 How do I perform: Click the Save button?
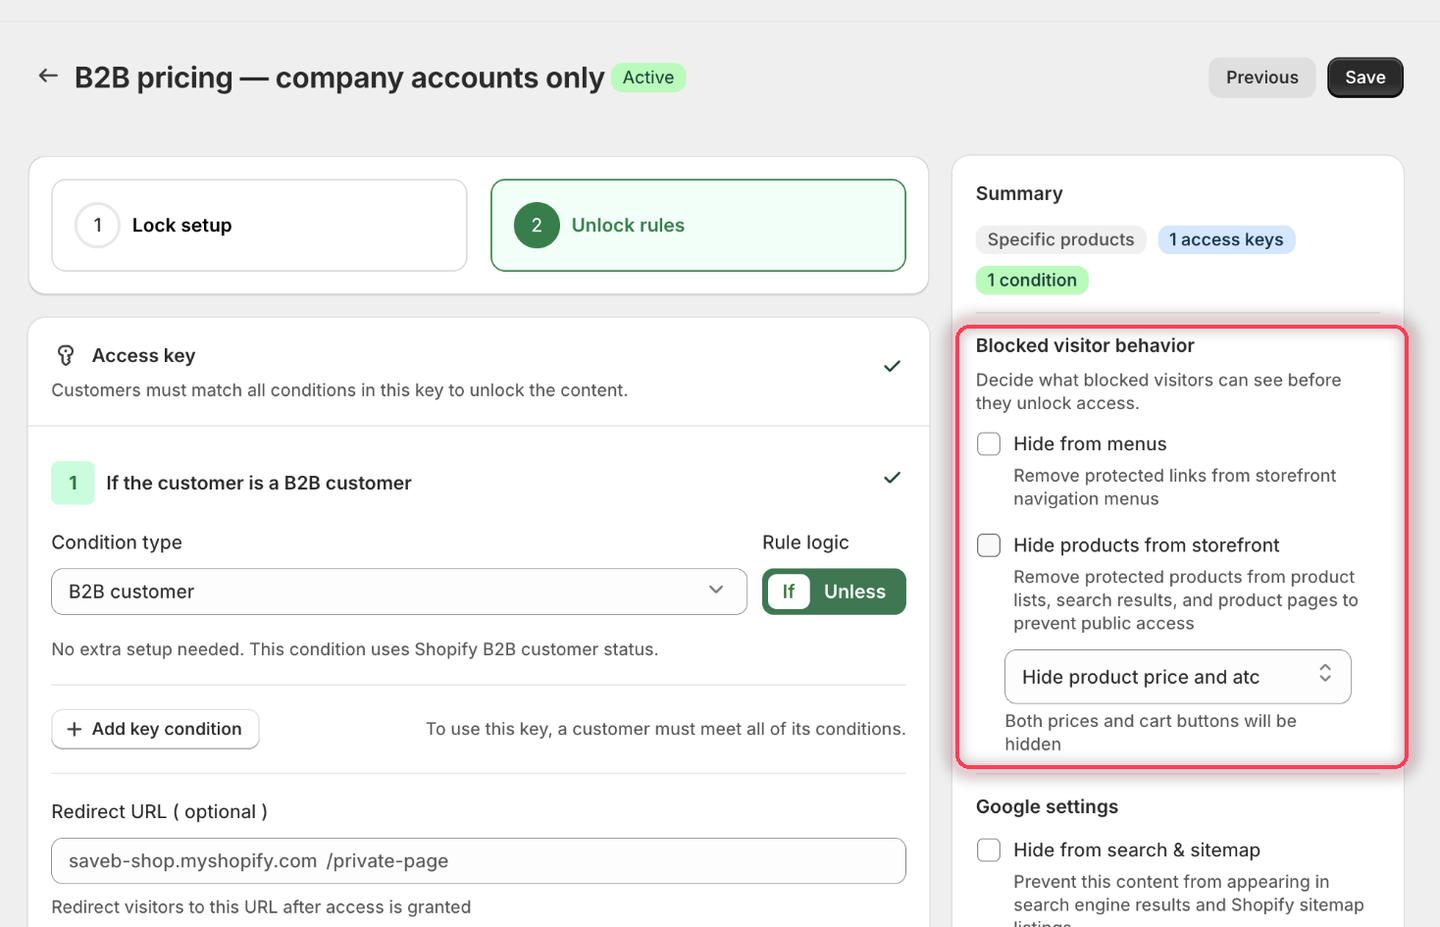tap(1365, 77)
